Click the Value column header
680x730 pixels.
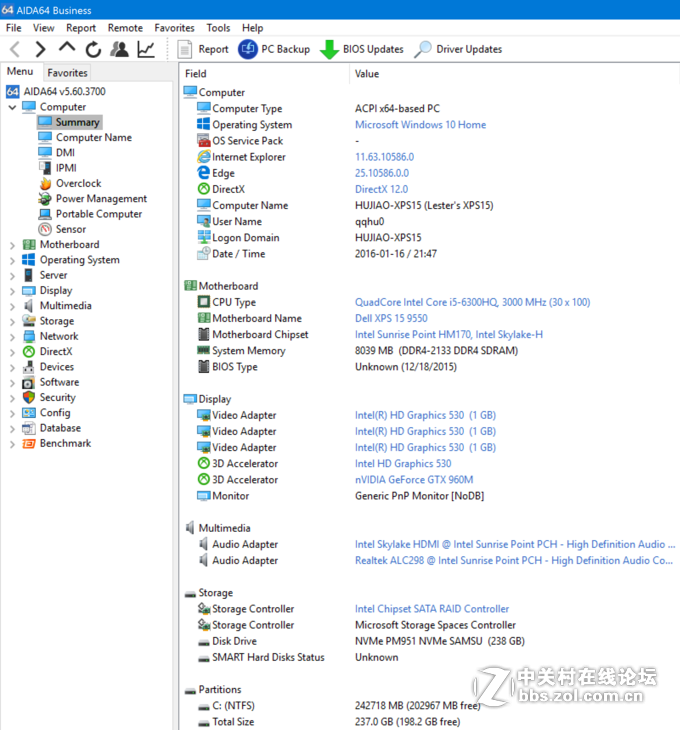coord(367,73)
